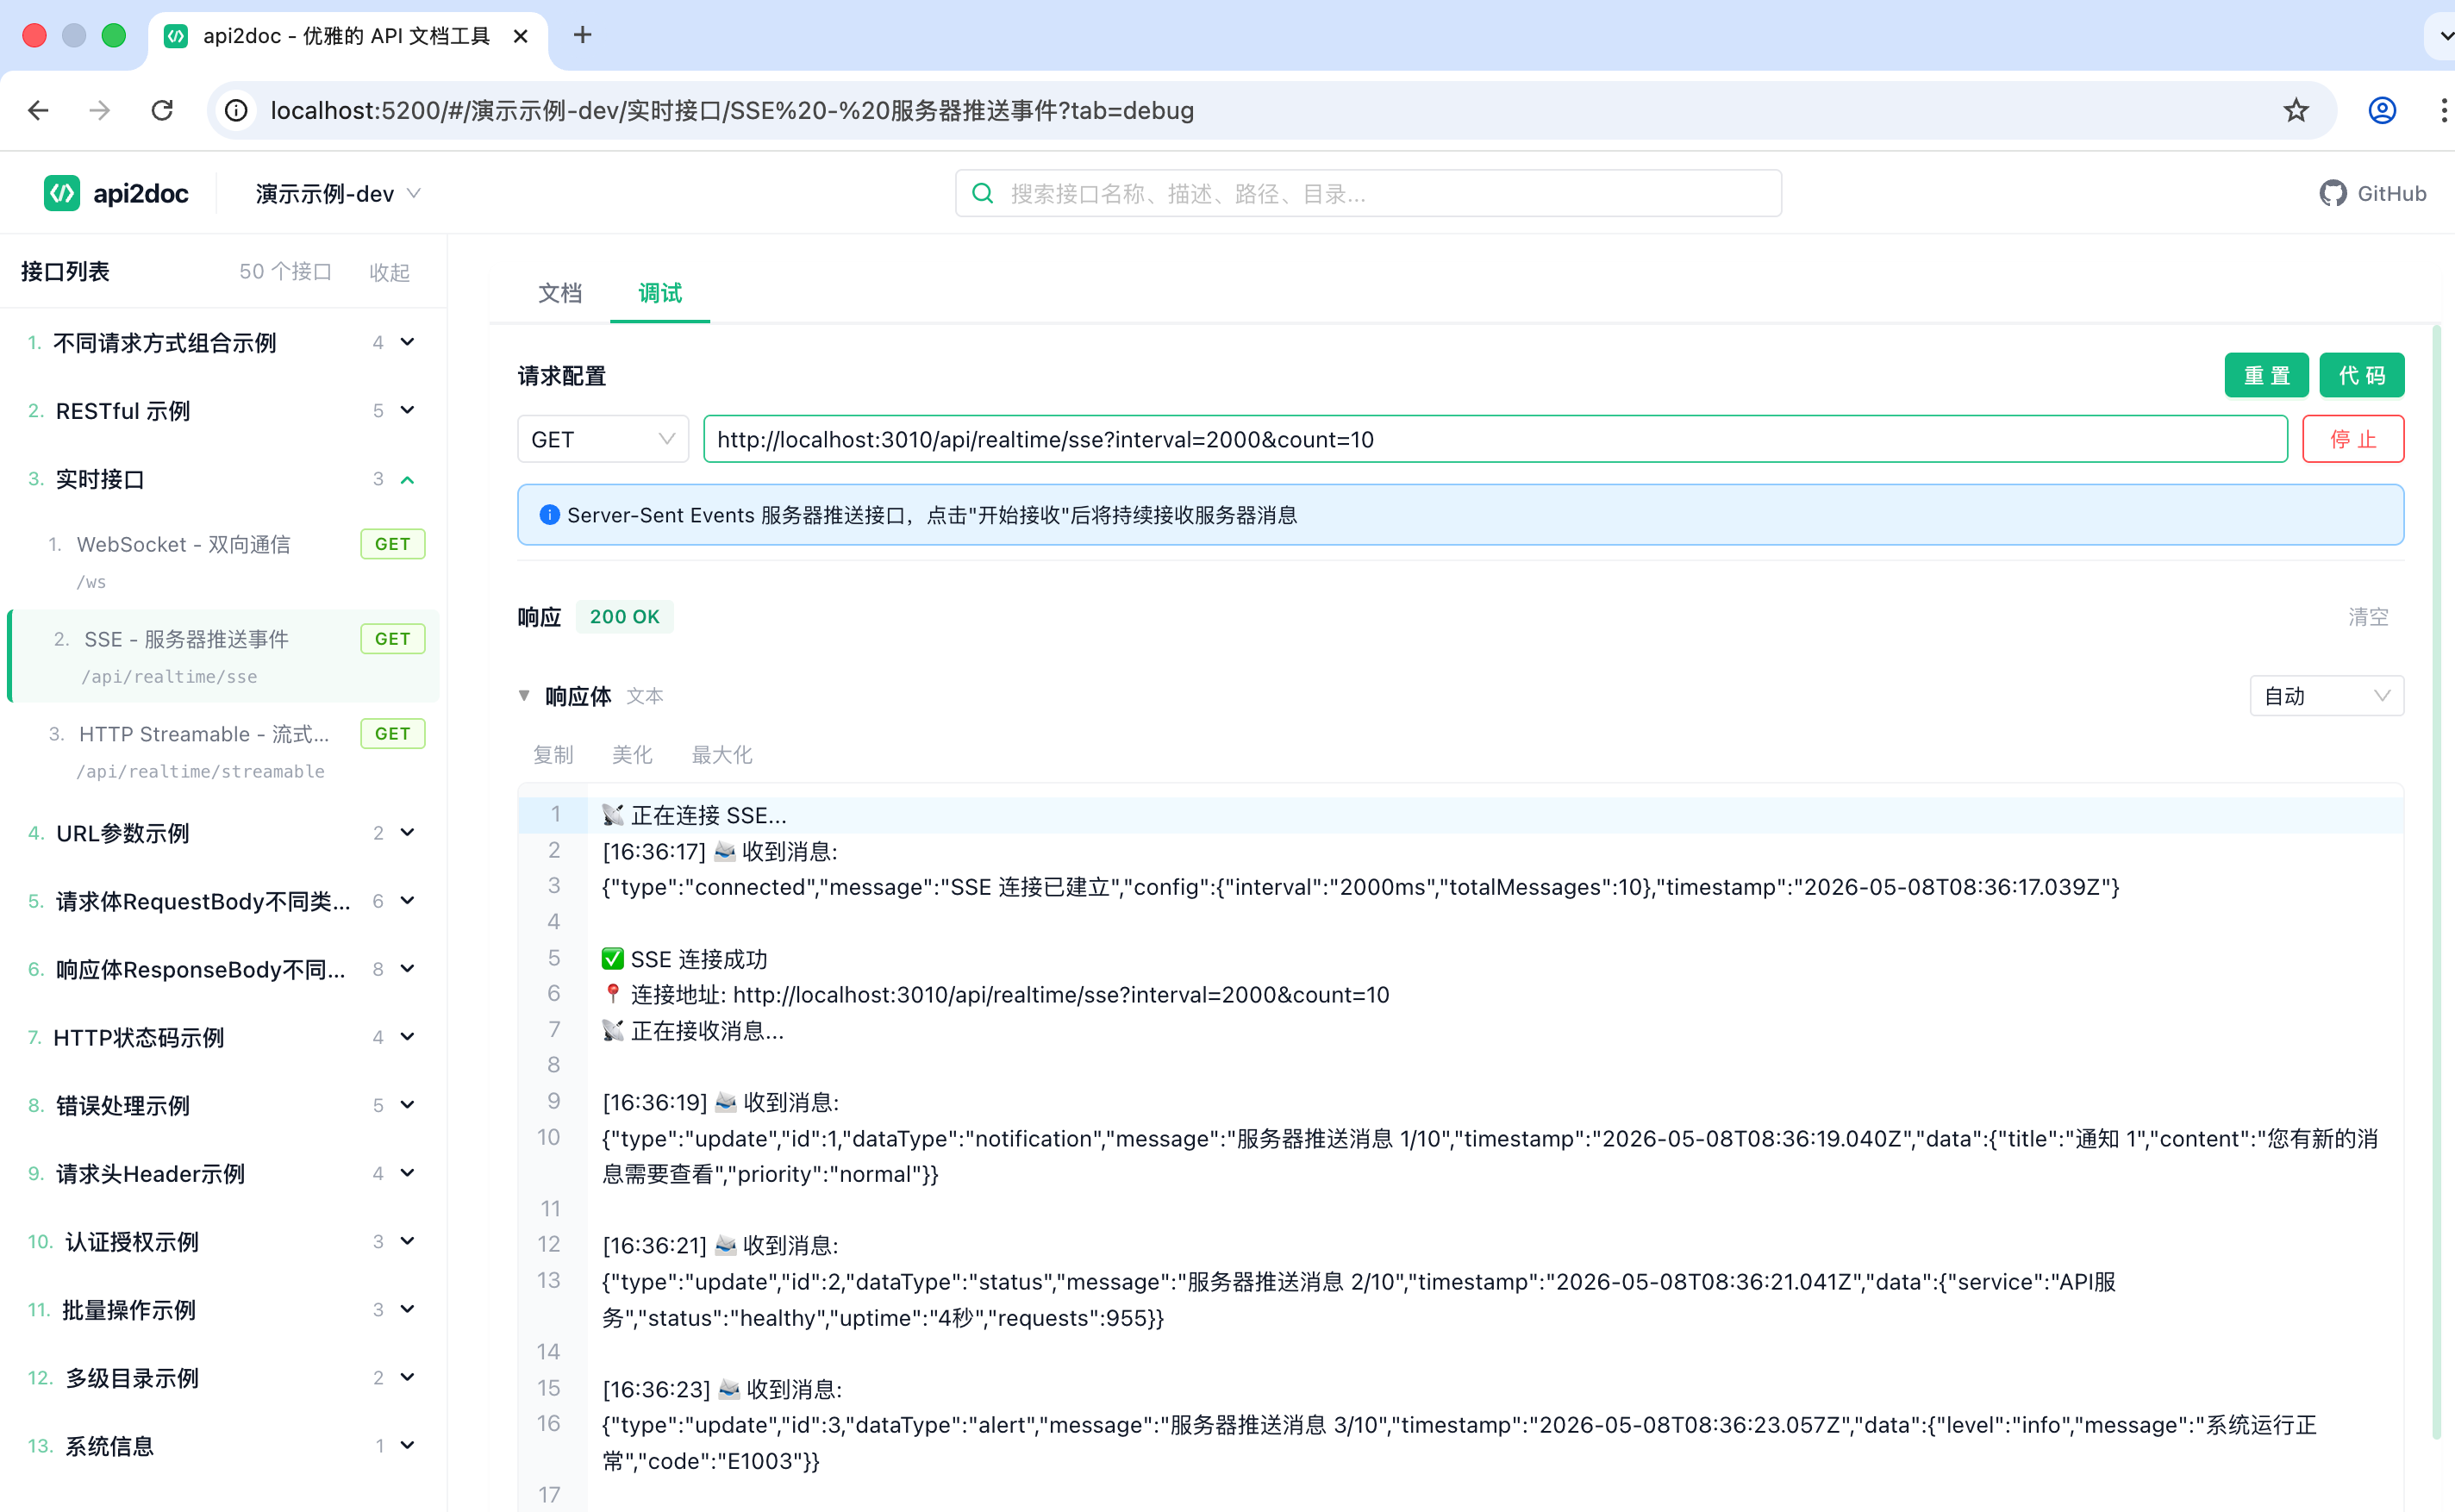2455x1512 pixels.
Task: Beautify response with 美化
Action: coord(632,755)
